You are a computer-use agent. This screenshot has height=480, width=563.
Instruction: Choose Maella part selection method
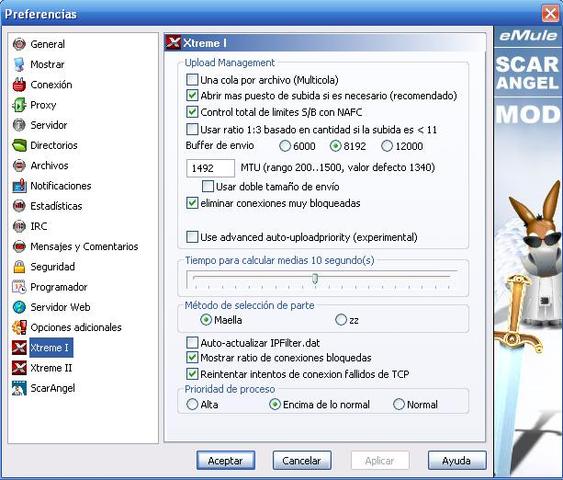tap(206, 320)
